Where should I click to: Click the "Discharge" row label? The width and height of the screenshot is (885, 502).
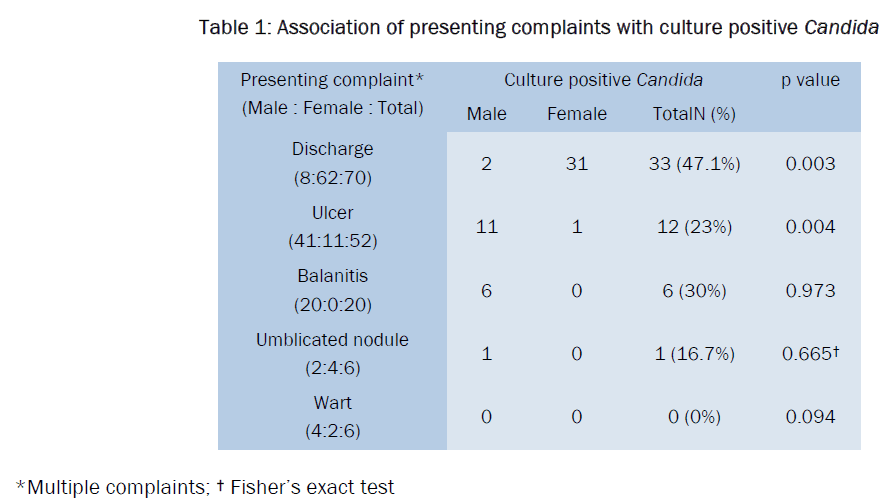pos(333,149)
